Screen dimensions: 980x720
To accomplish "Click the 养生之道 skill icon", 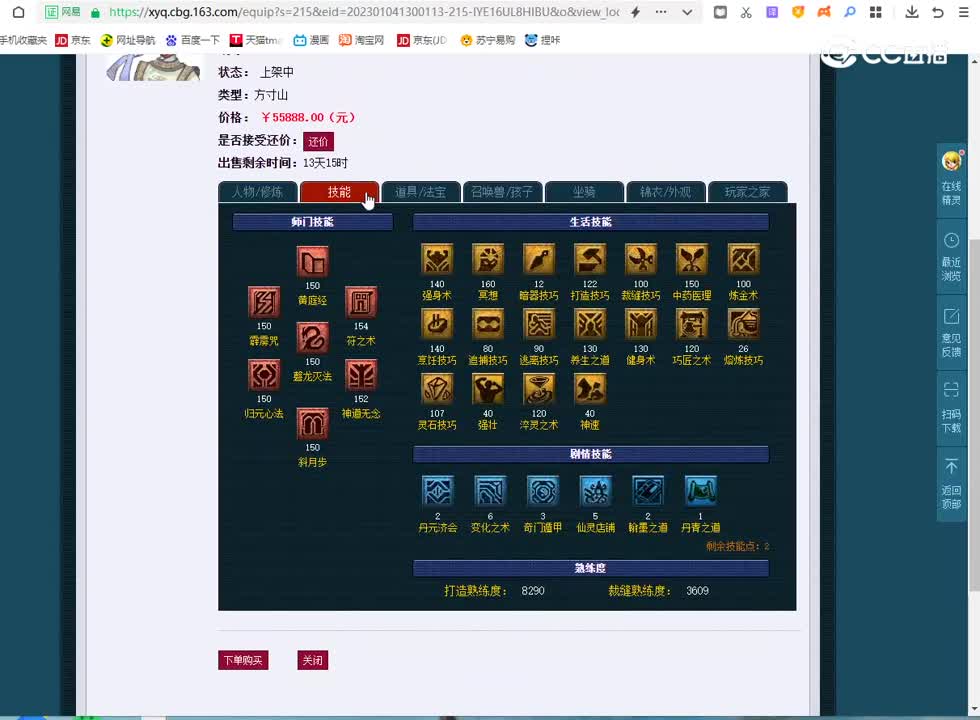I will click(x=590, y=324).
